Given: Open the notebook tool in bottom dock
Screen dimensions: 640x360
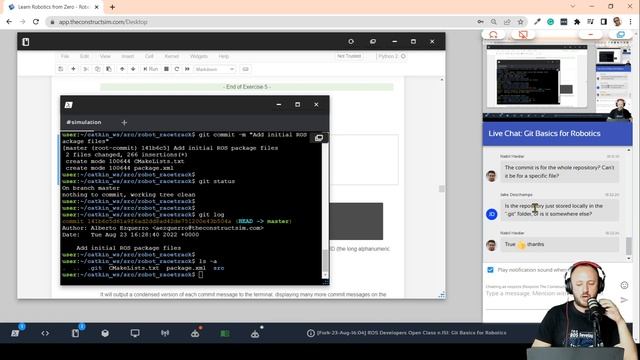Looking at the screenshot, I should pyautogui.click(x=76, y=333).
